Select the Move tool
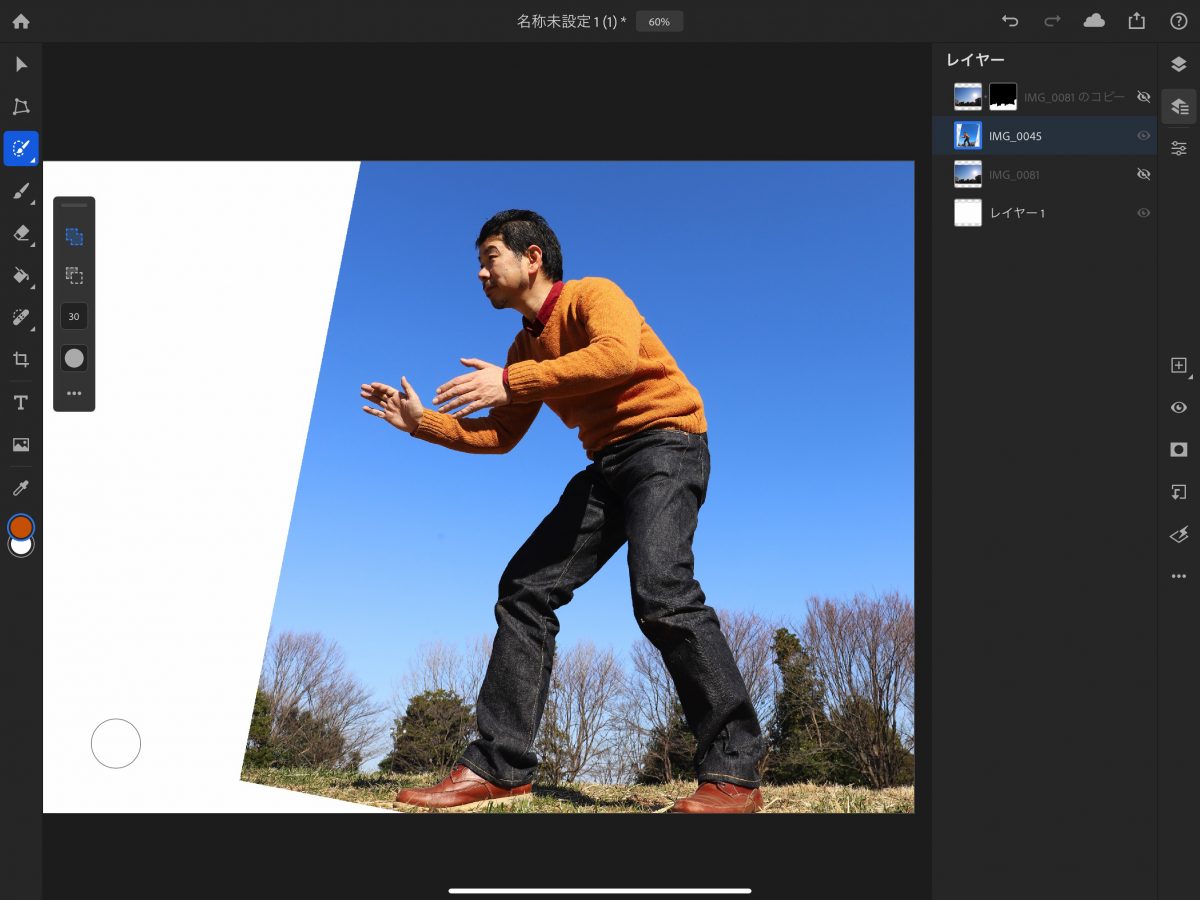 (x=21, y=65)
